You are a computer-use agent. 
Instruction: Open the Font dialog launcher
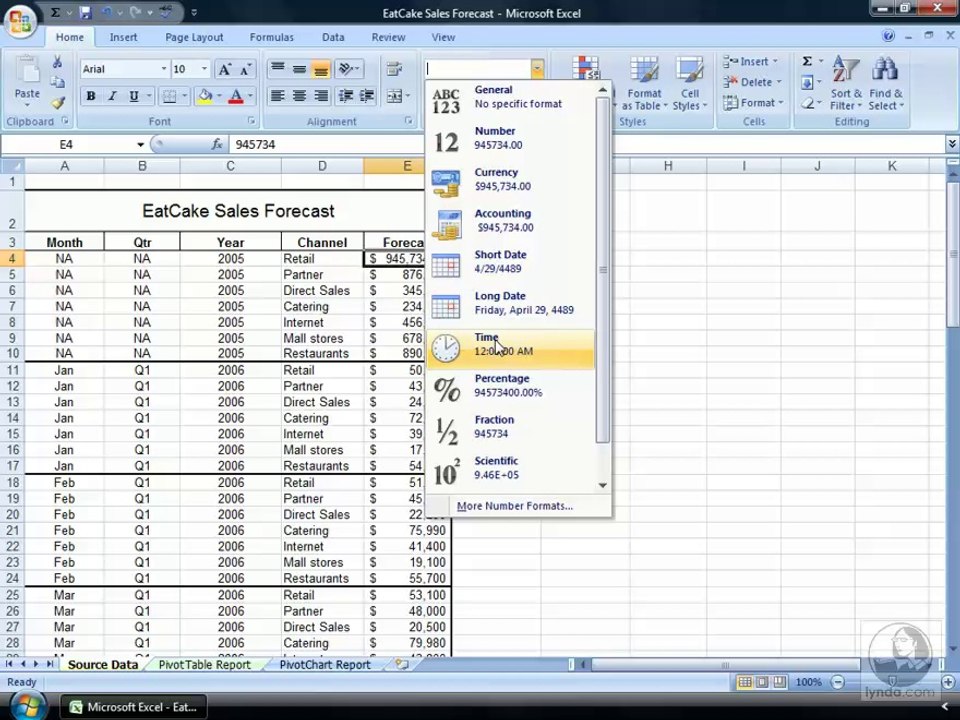tap(251, 121)
